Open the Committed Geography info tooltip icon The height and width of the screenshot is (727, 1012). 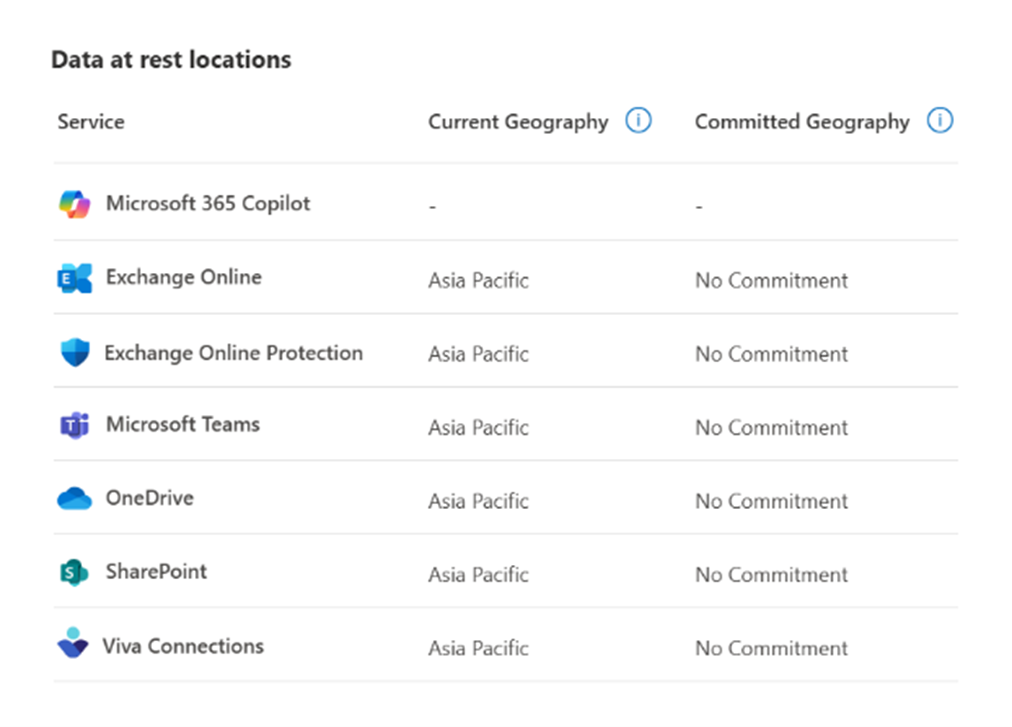(939, 120)
